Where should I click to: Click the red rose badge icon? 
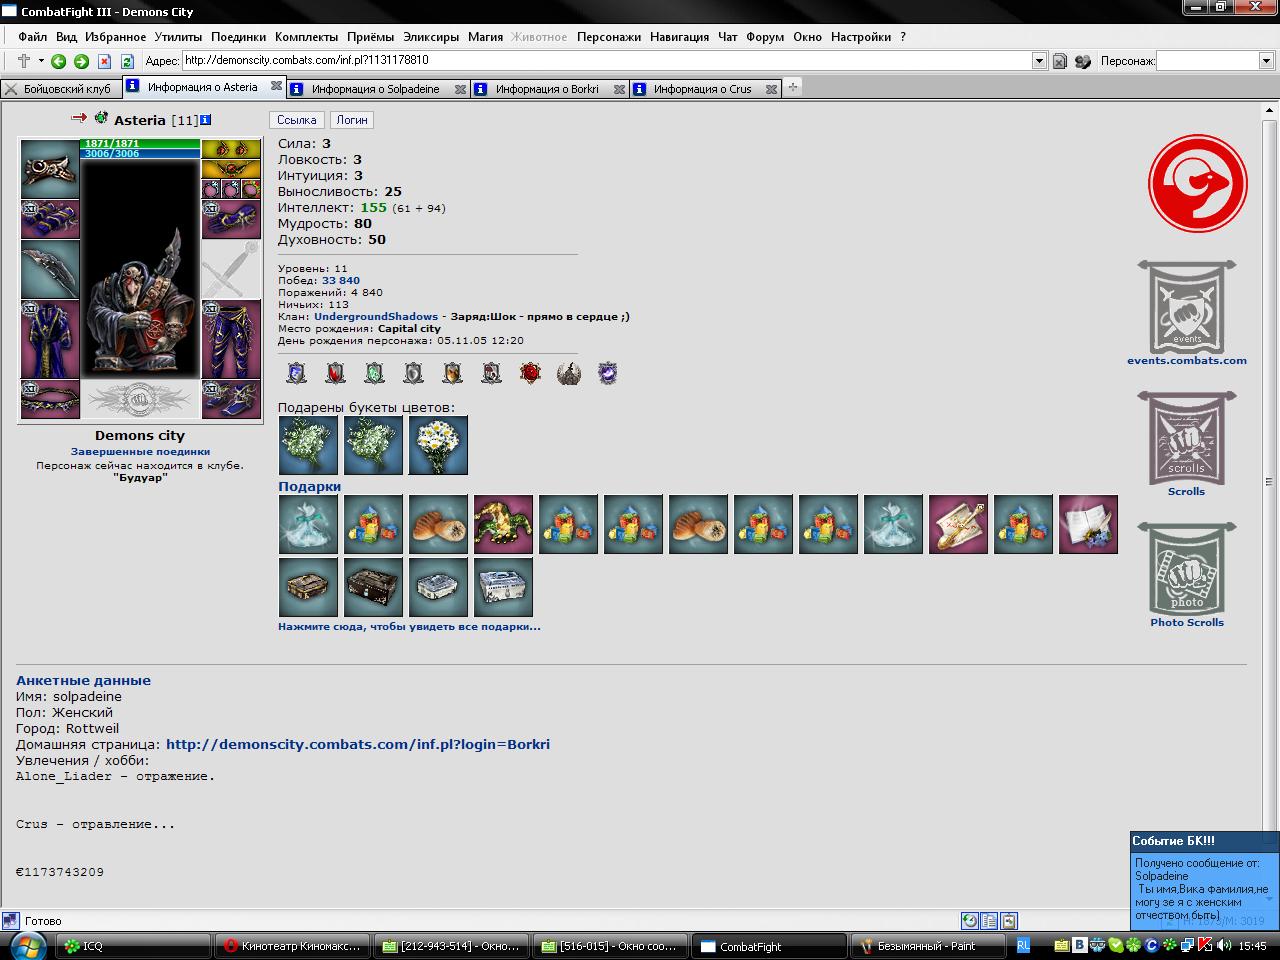click(x=530, y=373)
